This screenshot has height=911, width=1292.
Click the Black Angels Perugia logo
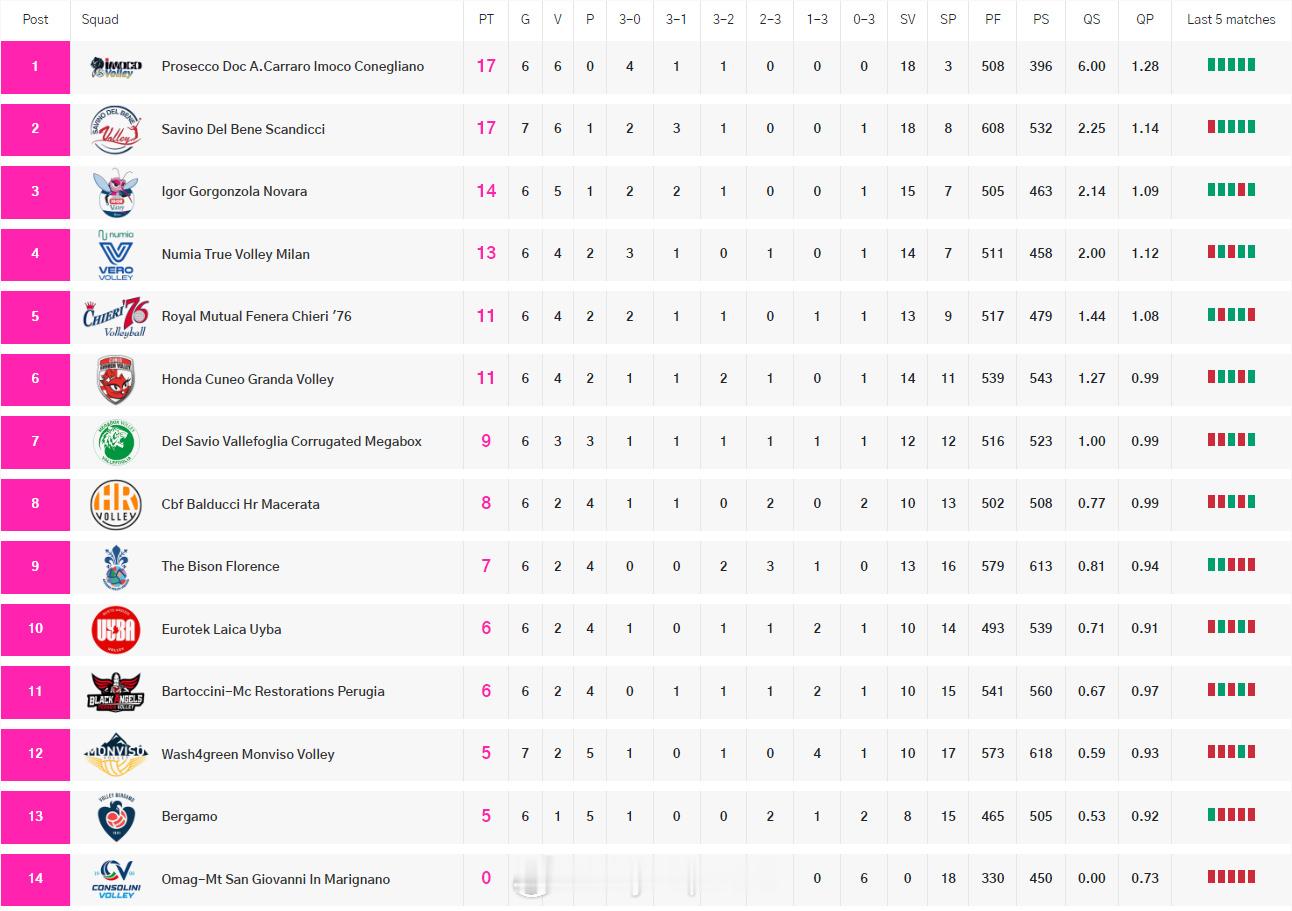click(x=116, y=692)
